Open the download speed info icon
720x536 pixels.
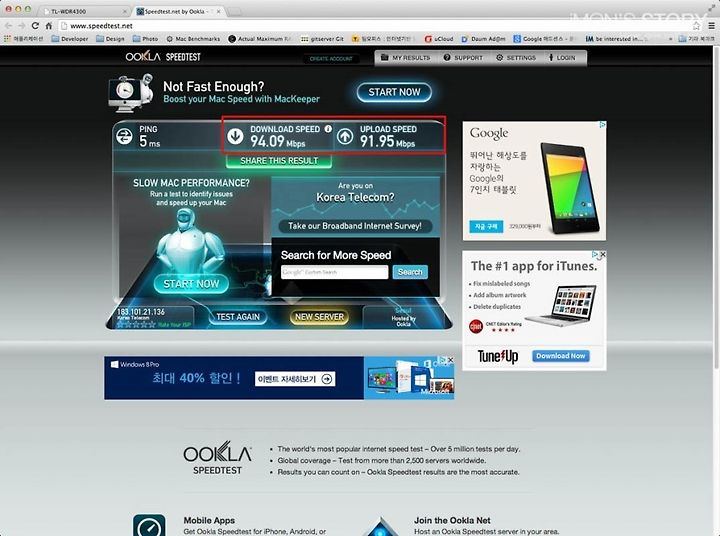click(328, 129)
